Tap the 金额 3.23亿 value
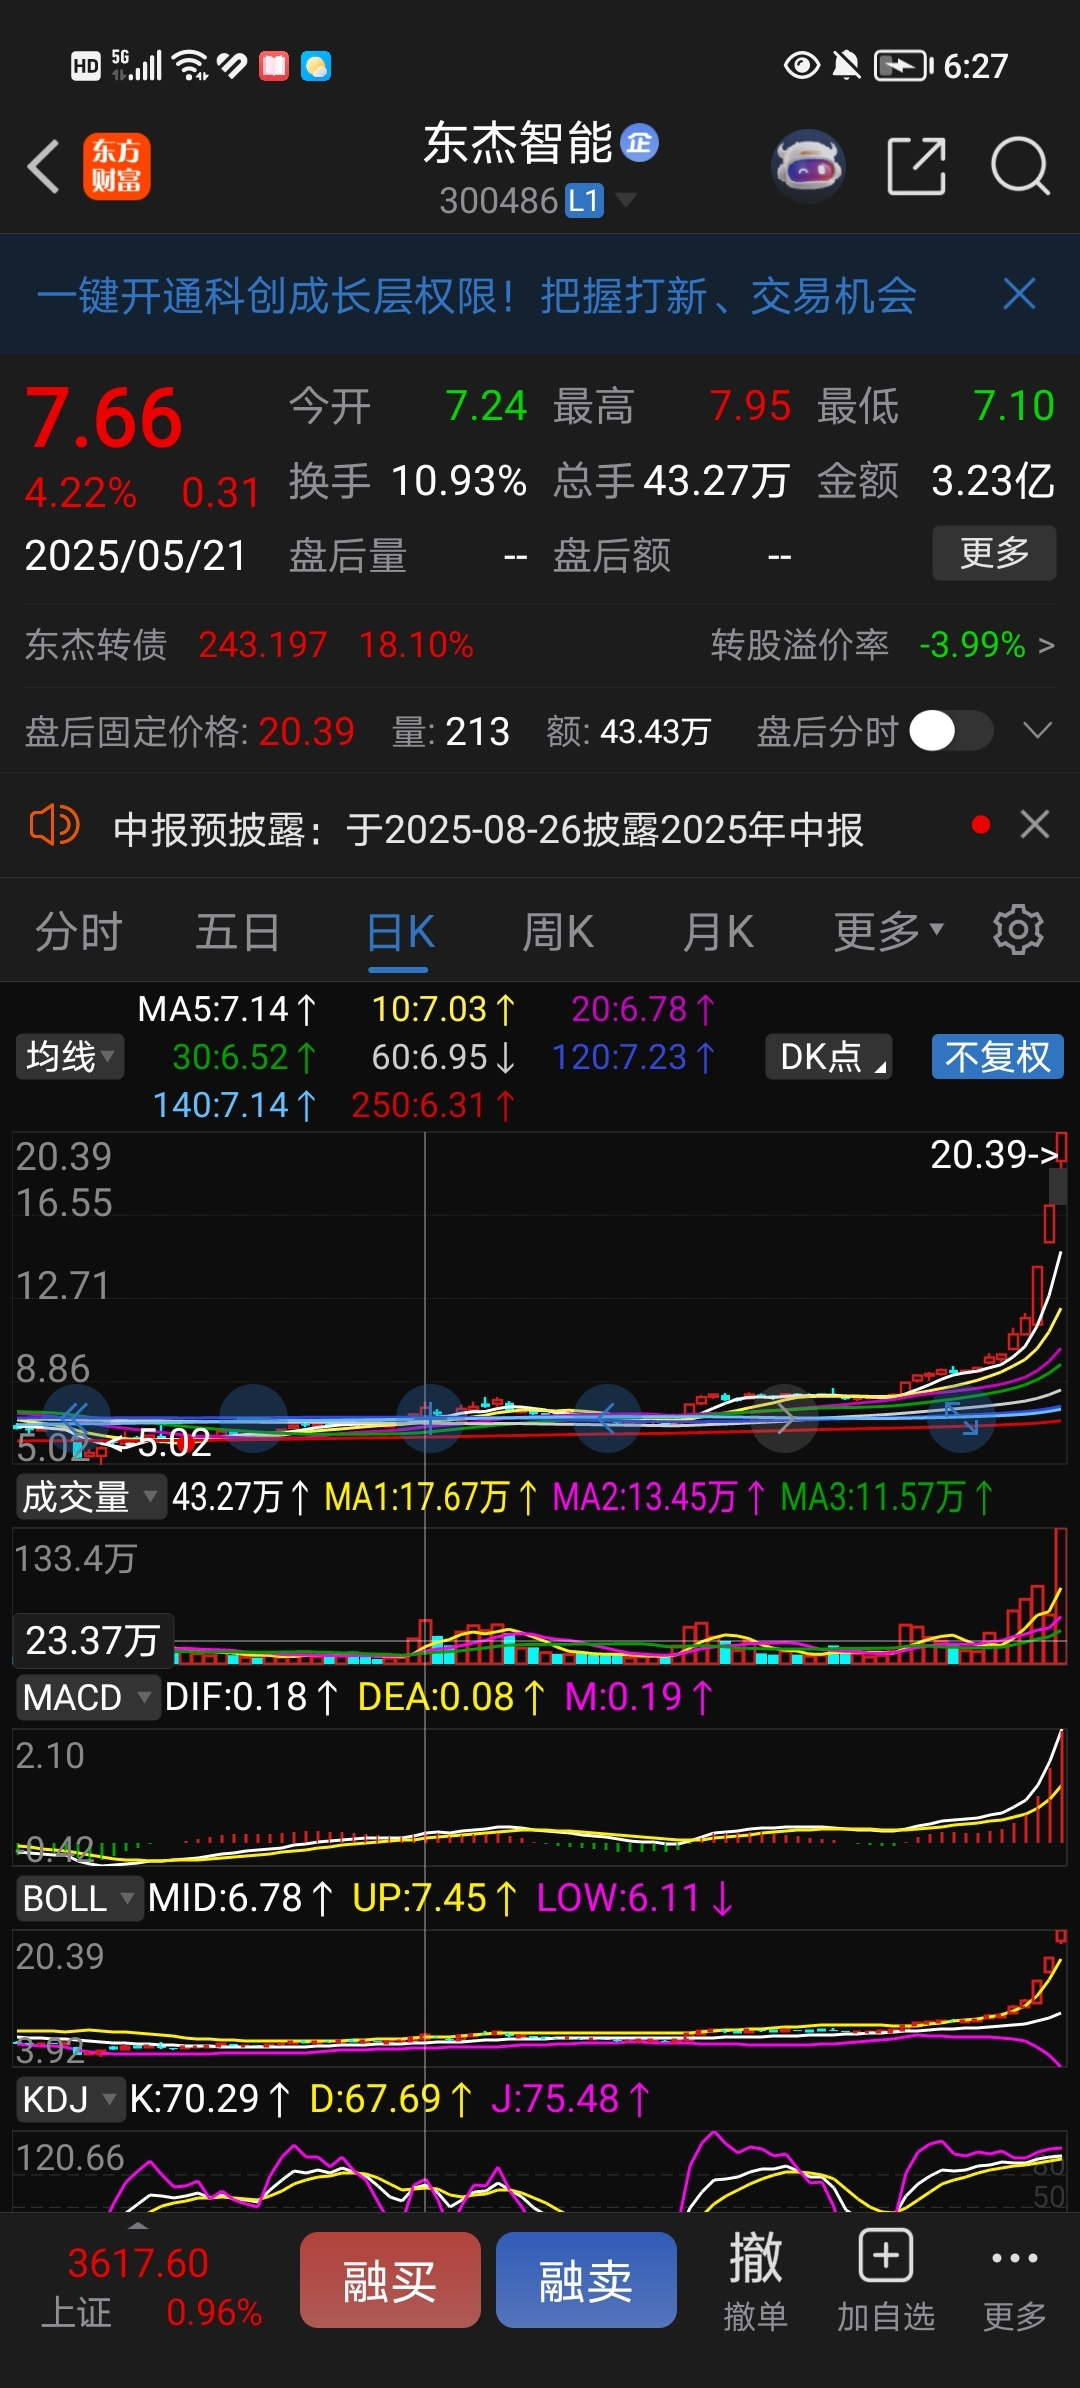Viewport: 1080px width, 2388px height. [993, 481]
